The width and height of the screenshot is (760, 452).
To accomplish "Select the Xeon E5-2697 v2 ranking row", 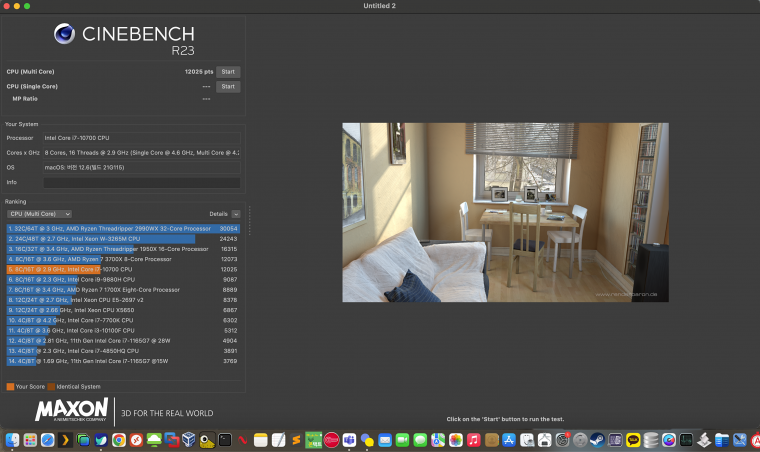I will click(123, 300).
